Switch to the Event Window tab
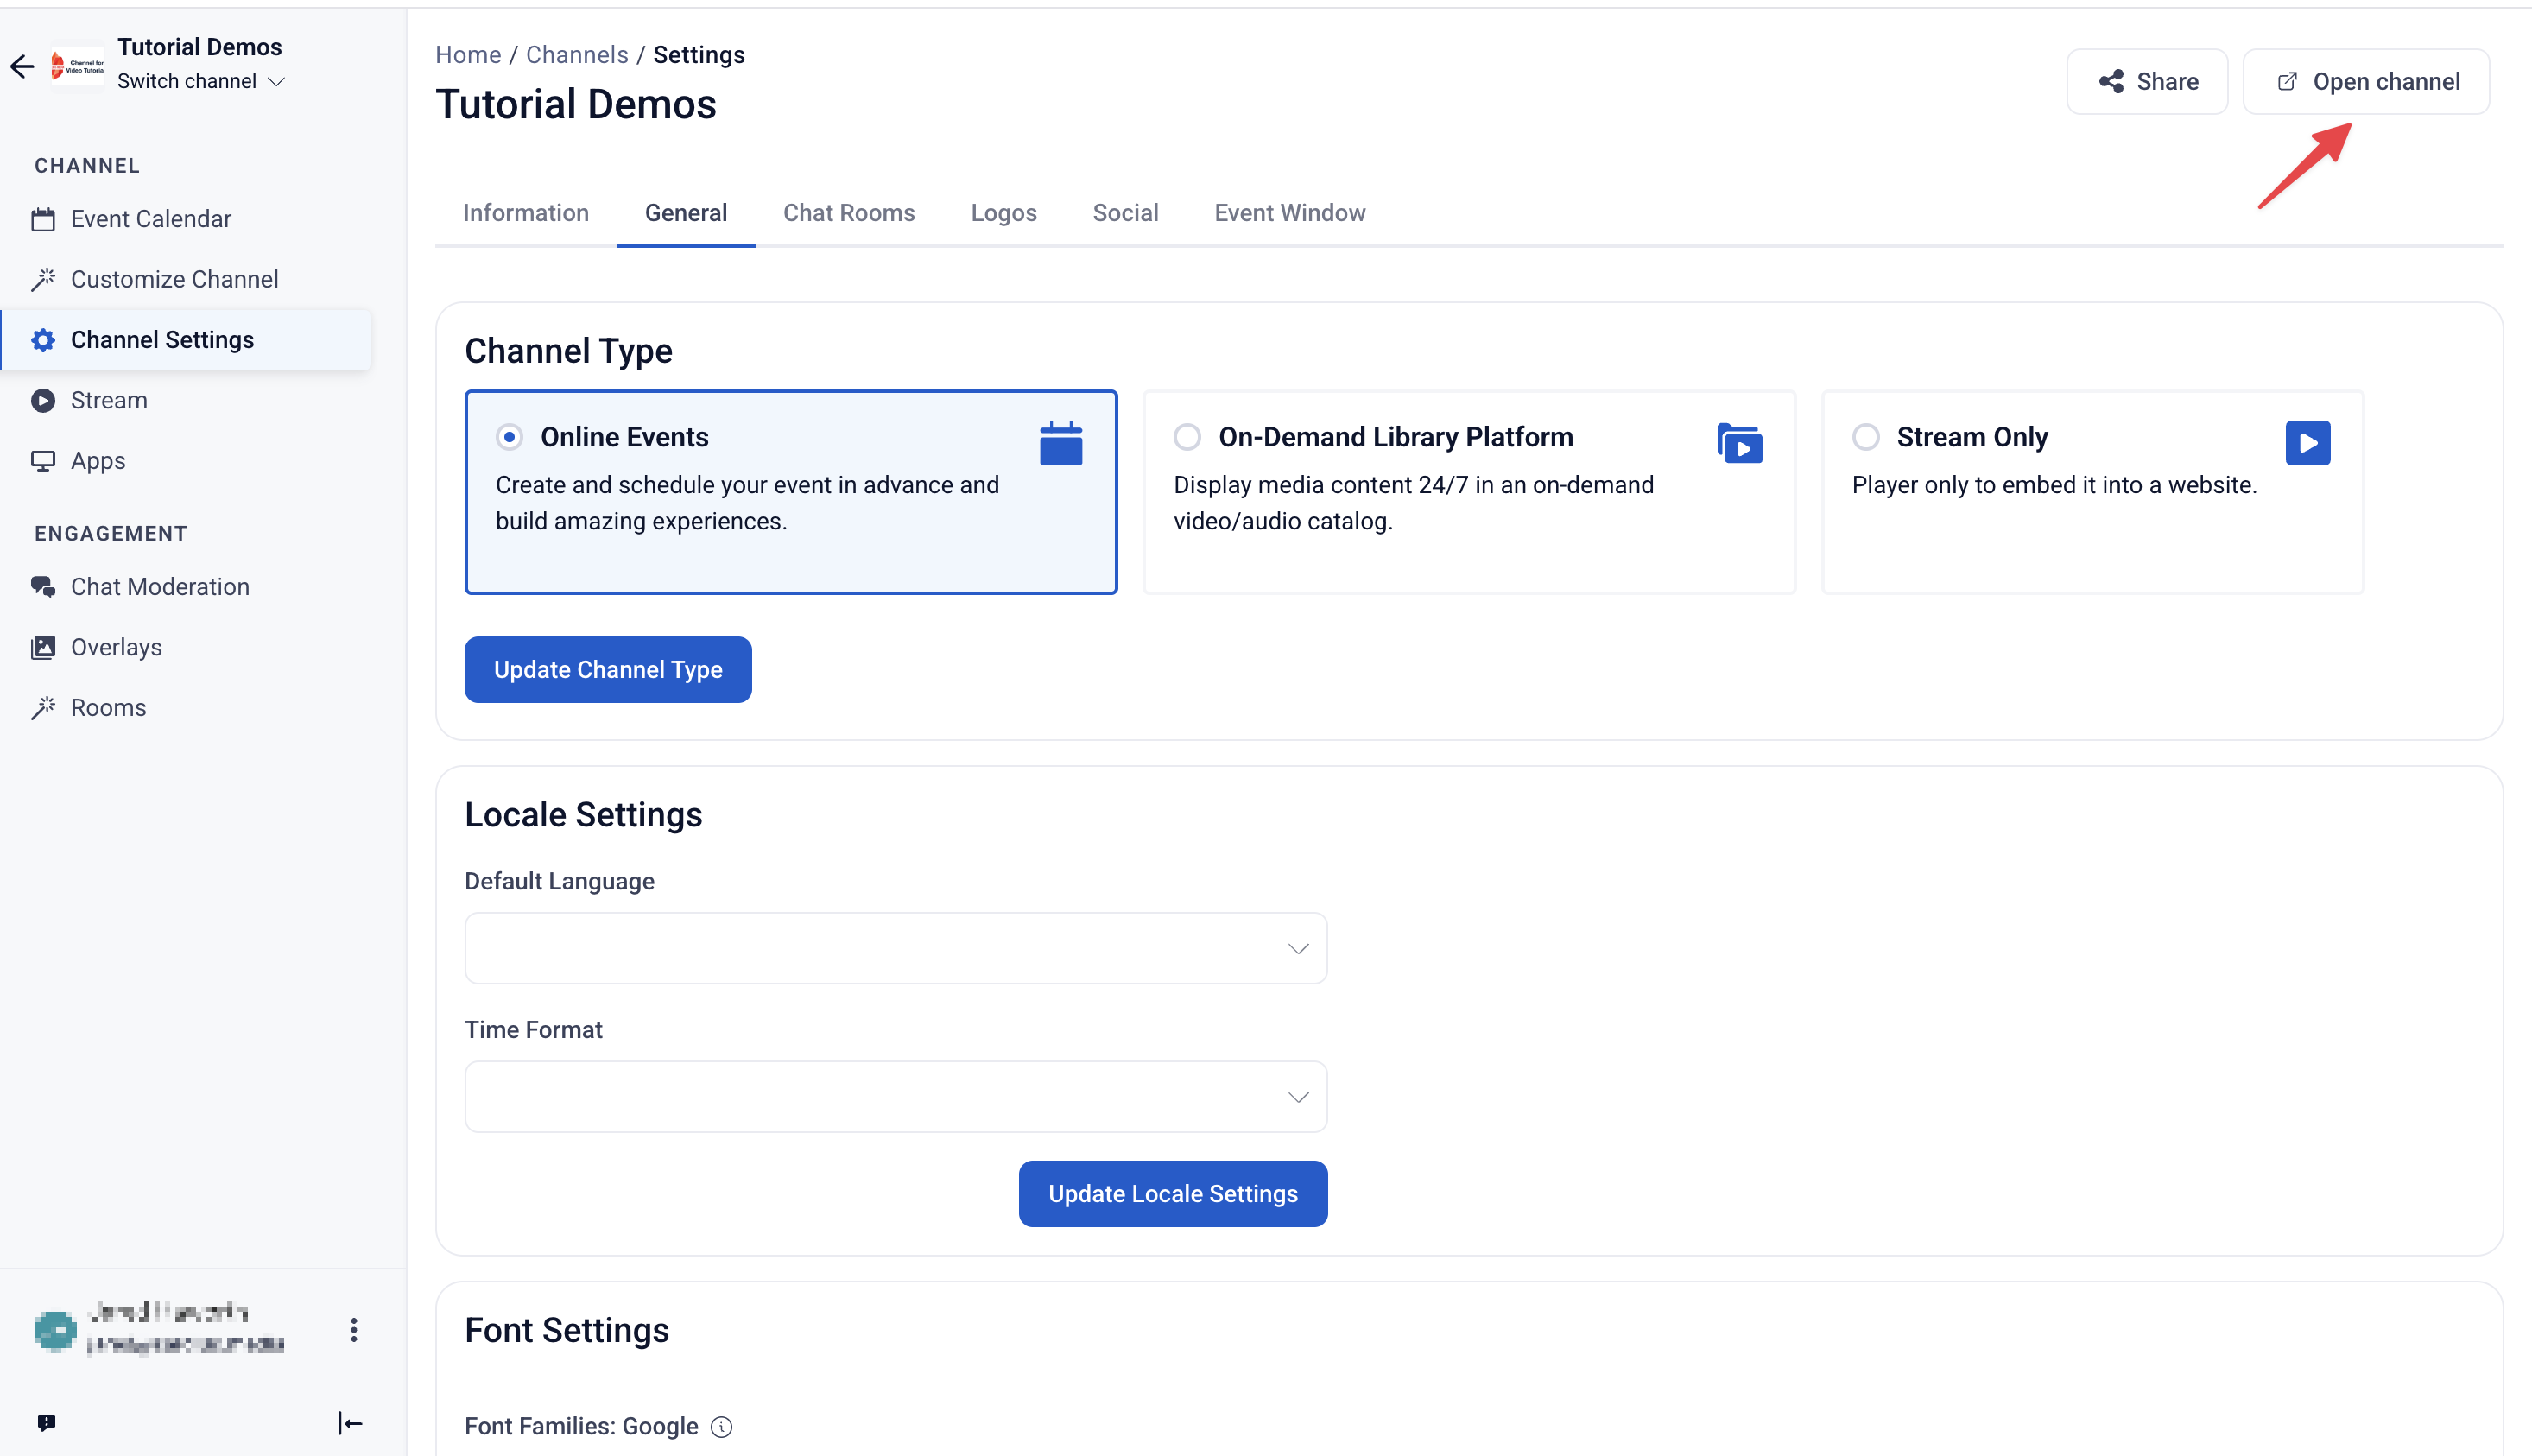This screenshot has width=2532, height=1456. pos(1290,213)
